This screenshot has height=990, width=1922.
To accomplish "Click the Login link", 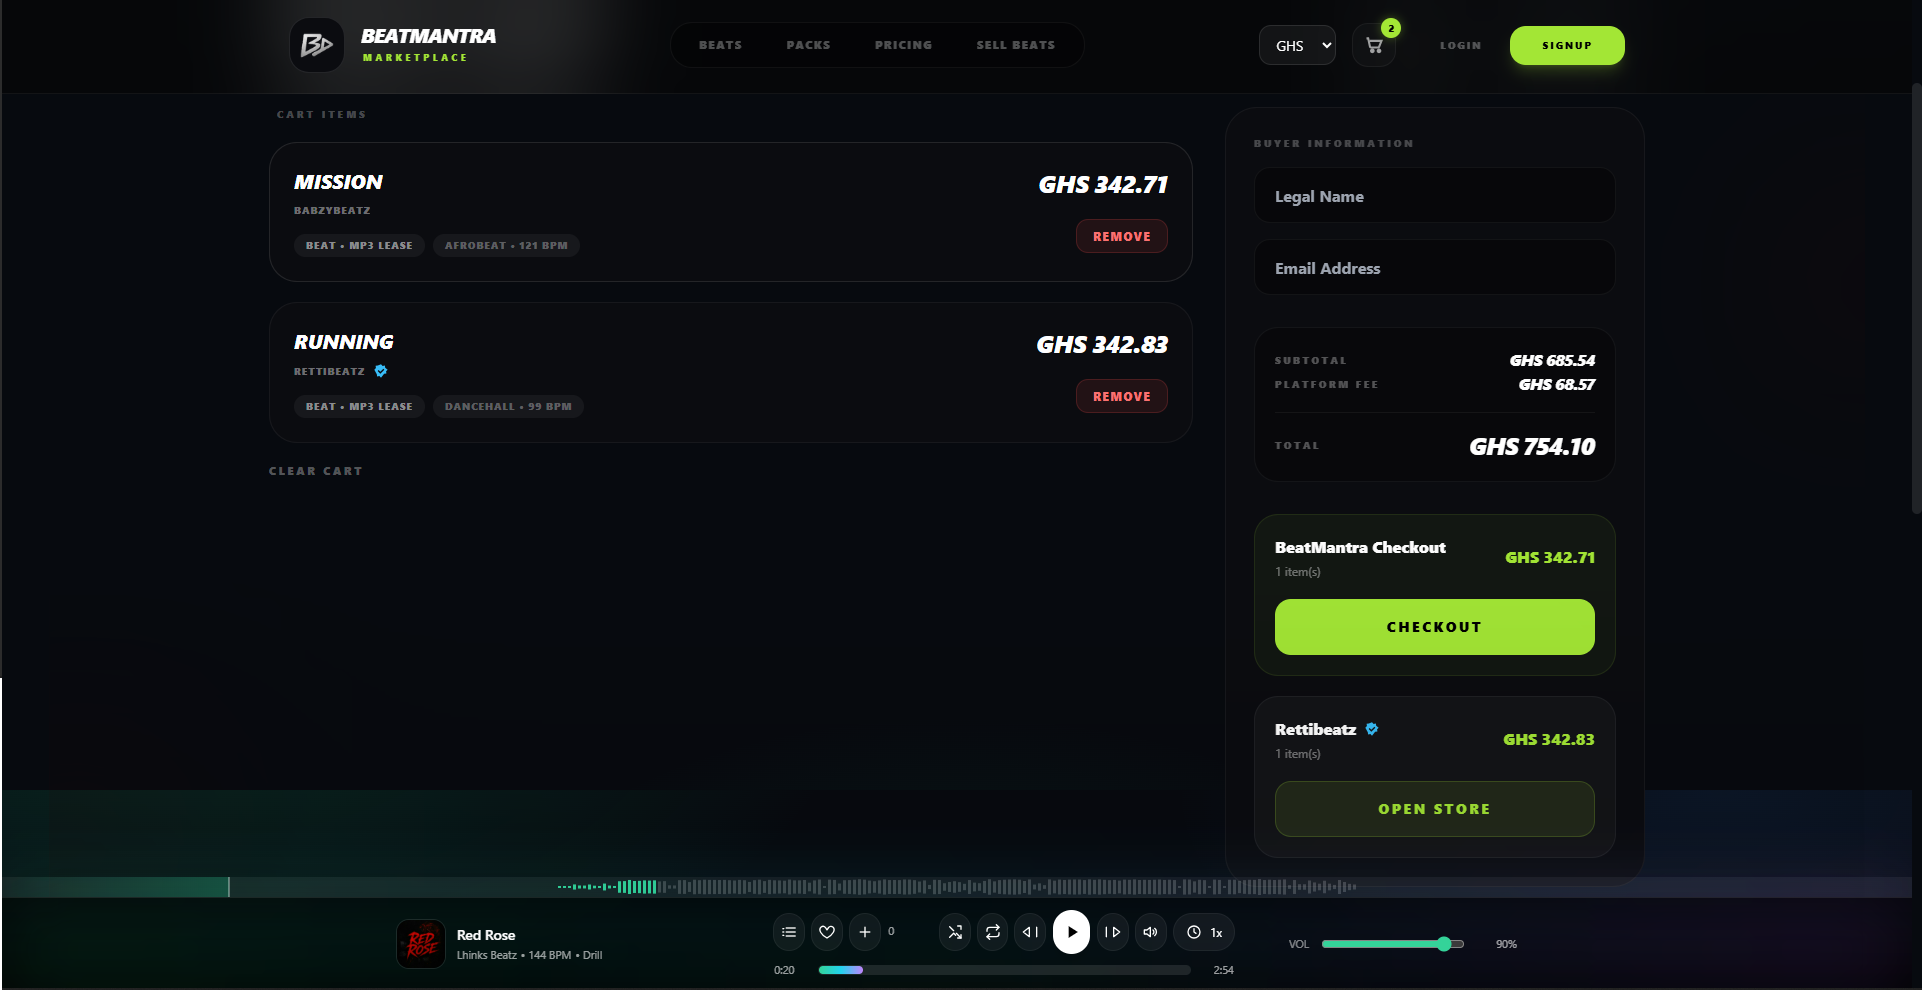I will click(1460, 45).
